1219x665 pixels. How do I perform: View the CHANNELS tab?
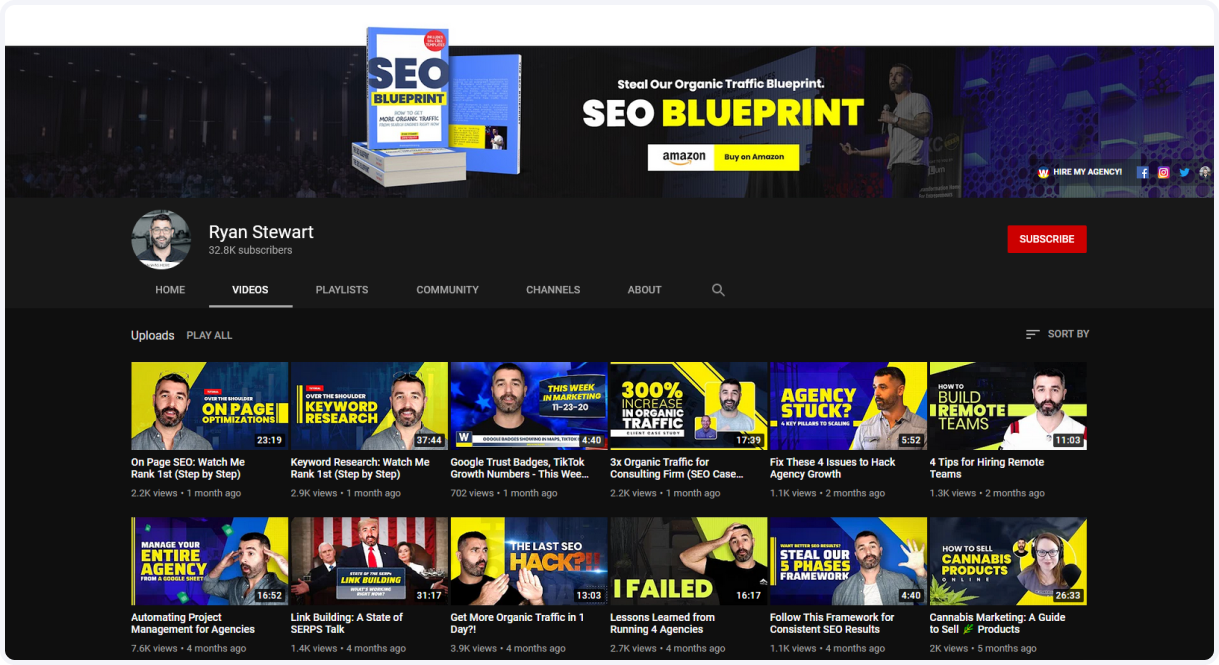553,290
